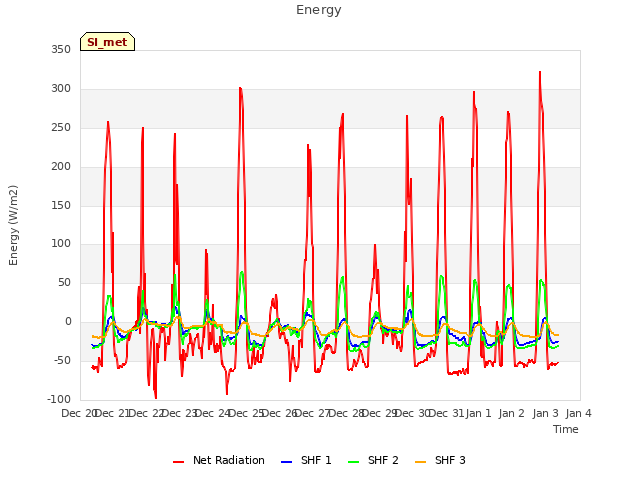Click the Jan 1 x-axis label

tap(478, 413)
